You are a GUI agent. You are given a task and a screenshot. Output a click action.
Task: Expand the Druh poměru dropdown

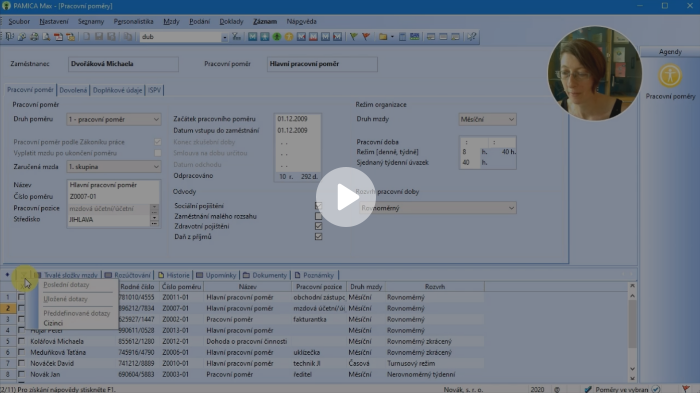click(x=156, y=119)
